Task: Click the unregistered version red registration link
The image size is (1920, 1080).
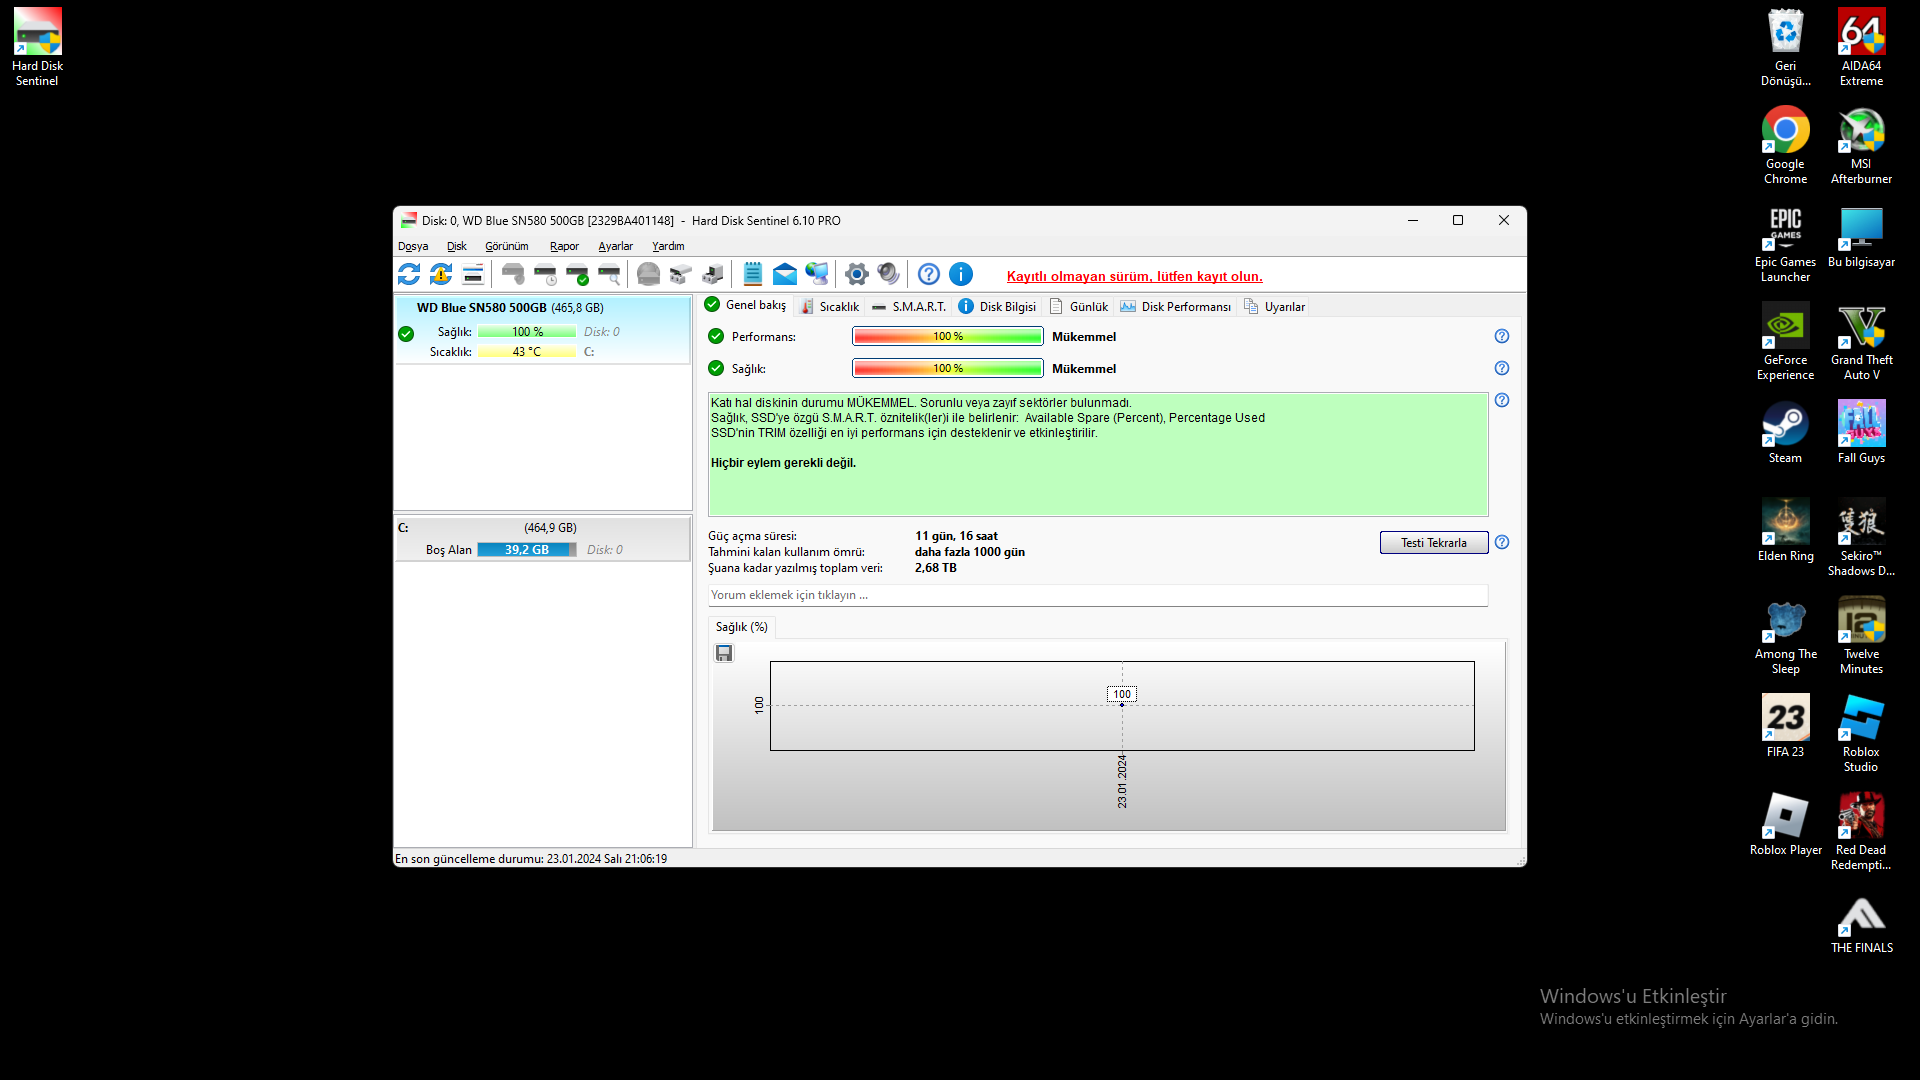Action: click(x=1134, y=277)
